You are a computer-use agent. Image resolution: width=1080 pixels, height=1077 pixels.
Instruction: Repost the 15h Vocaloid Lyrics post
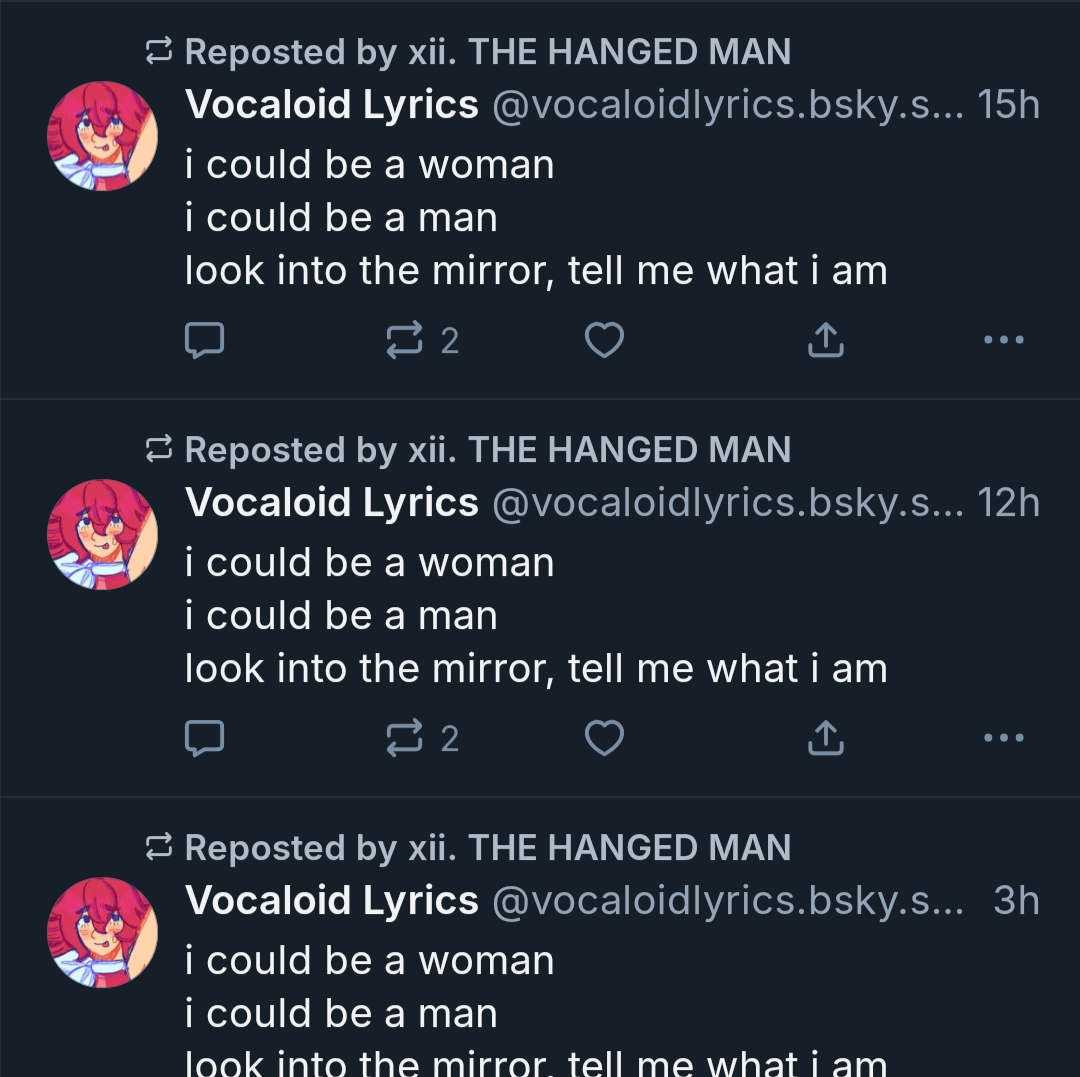pos(405,341)
